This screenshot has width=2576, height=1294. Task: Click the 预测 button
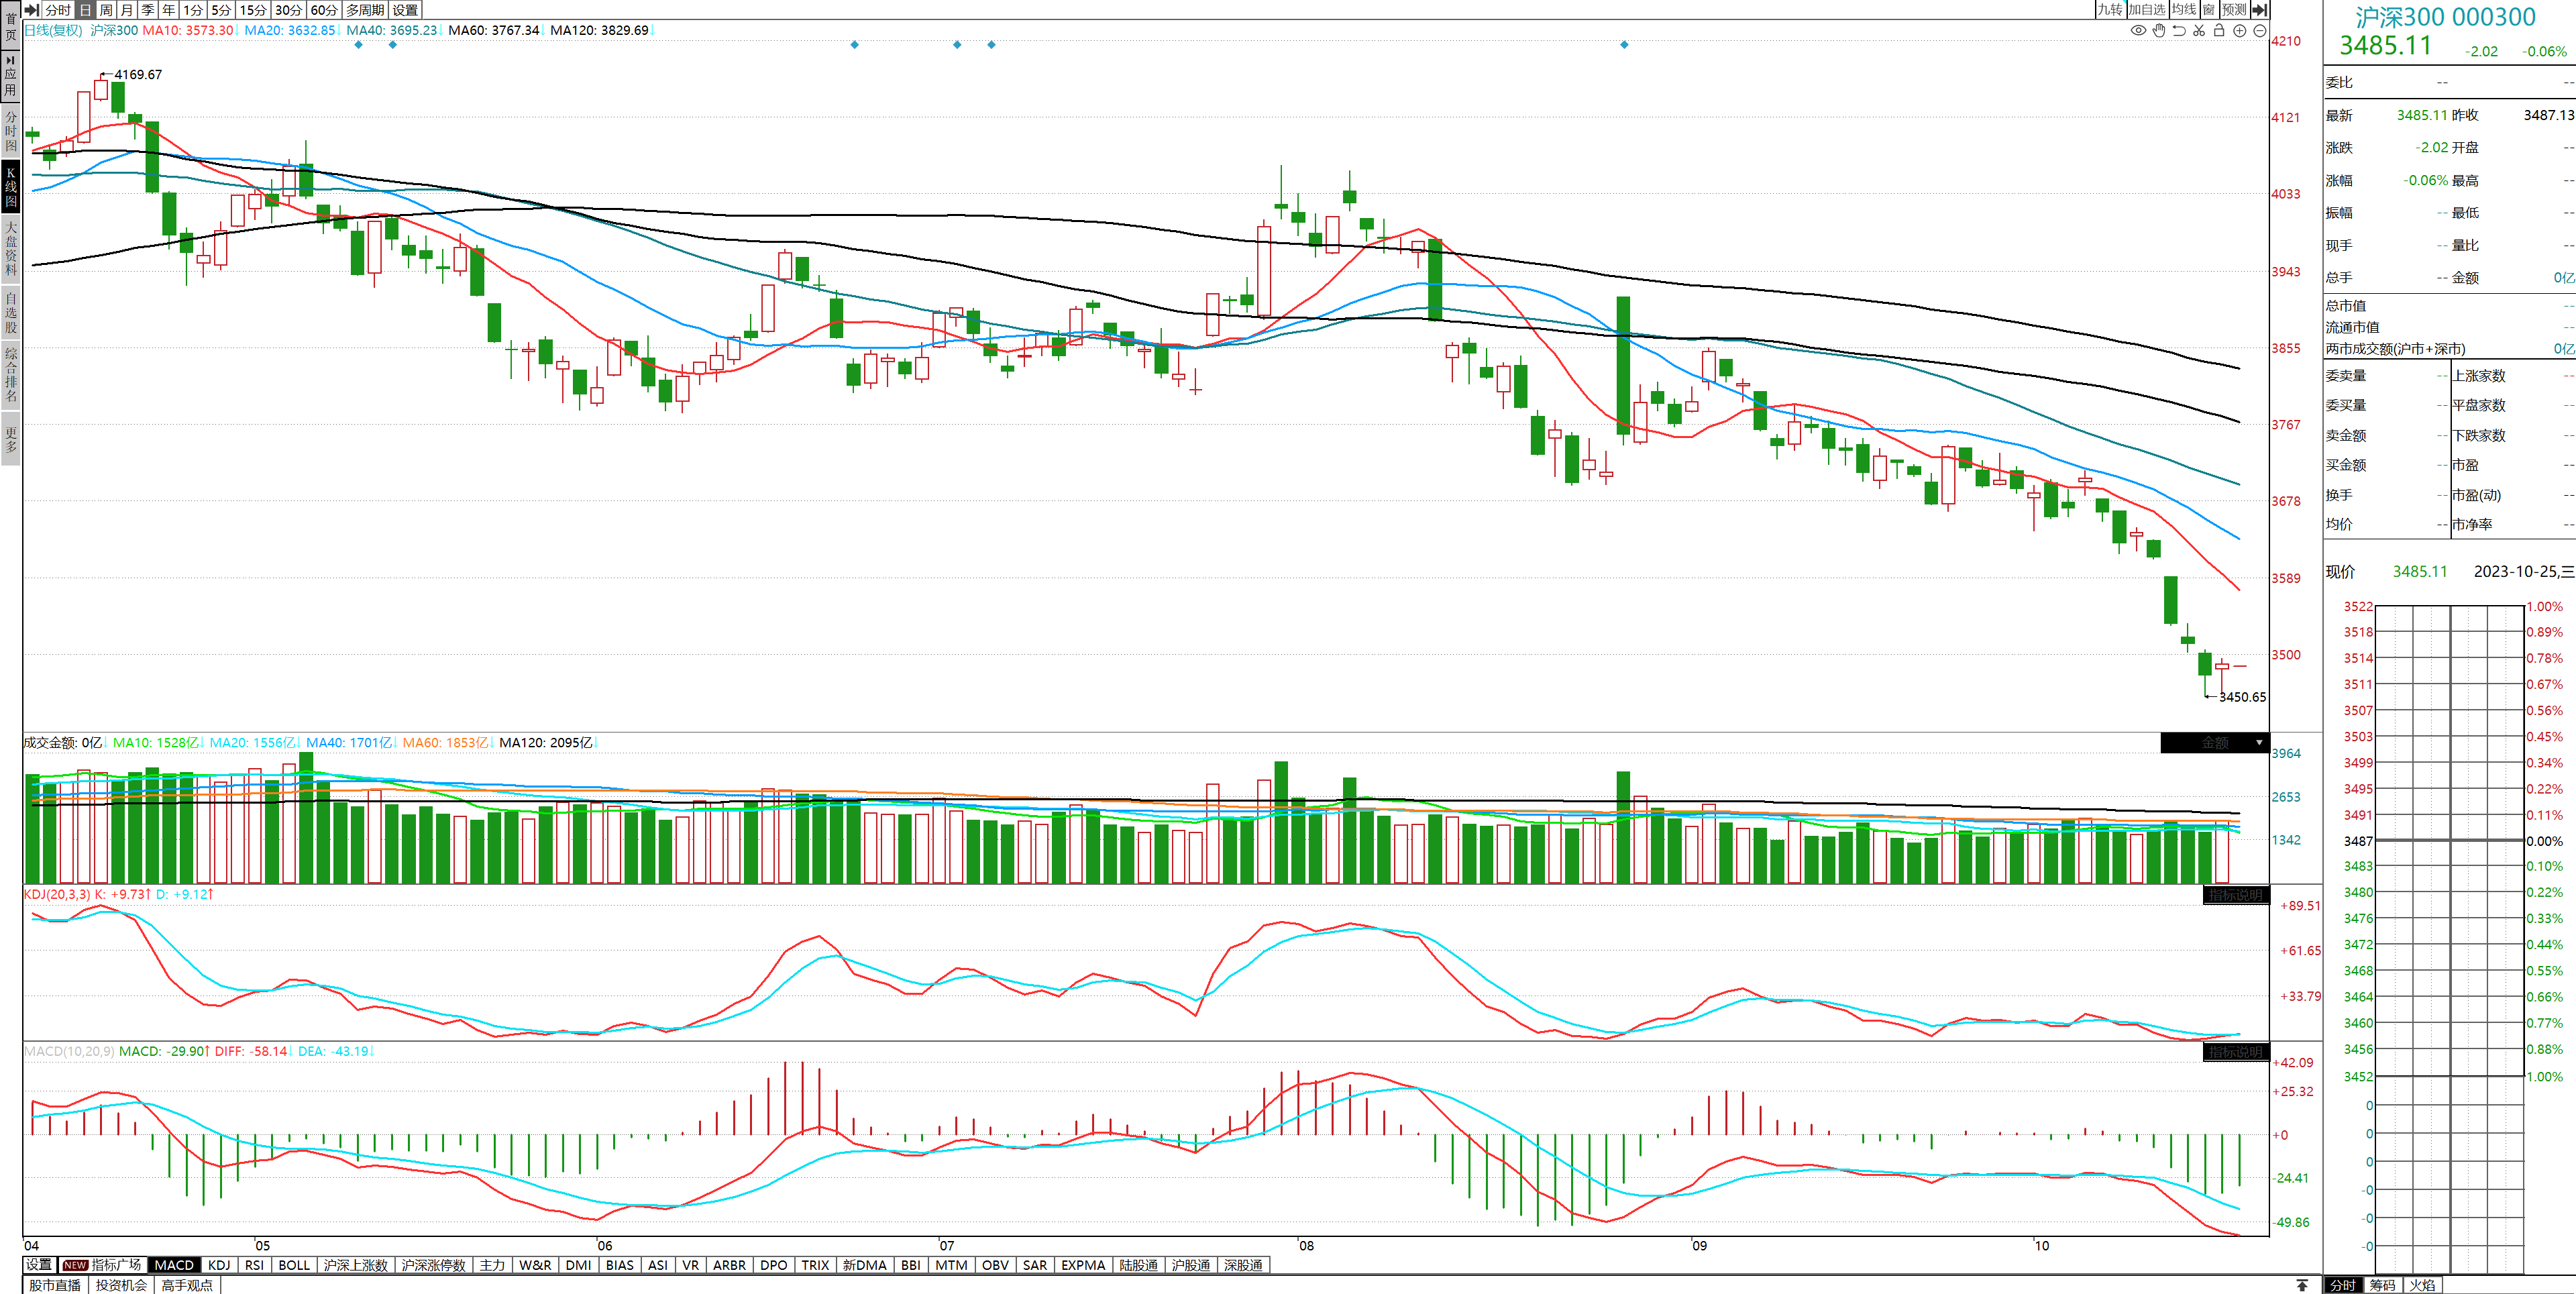coord(2233,9)
